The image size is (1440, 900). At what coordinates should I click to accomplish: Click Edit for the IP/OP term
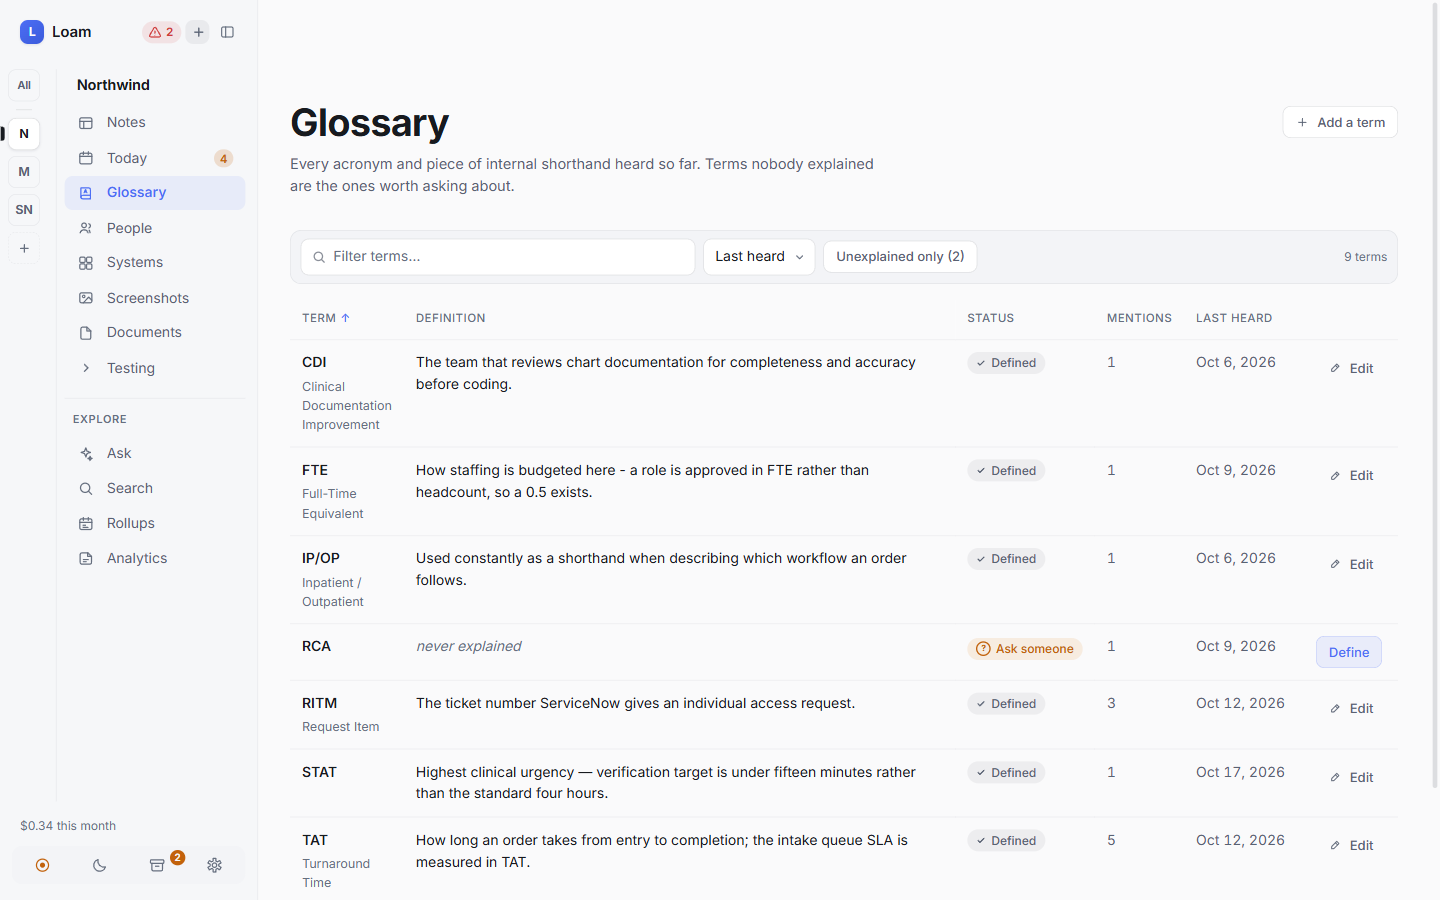tap(1351, 565)
